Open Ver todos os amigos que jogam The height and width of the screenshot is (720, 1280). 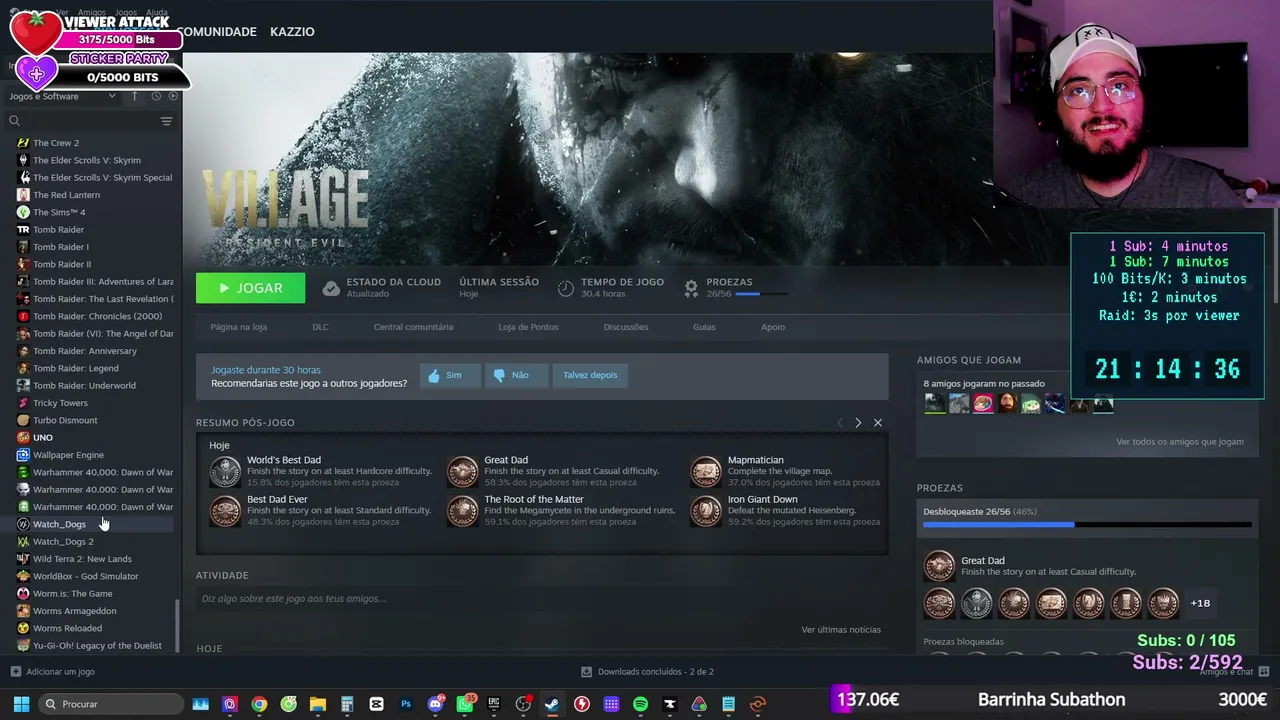point(1180,442)
